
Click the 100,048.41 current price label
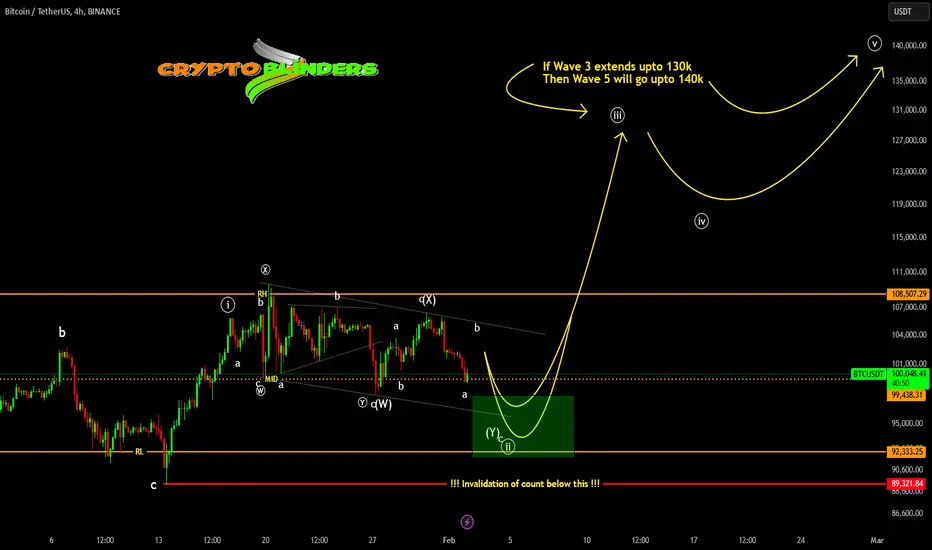click(908, 373)
